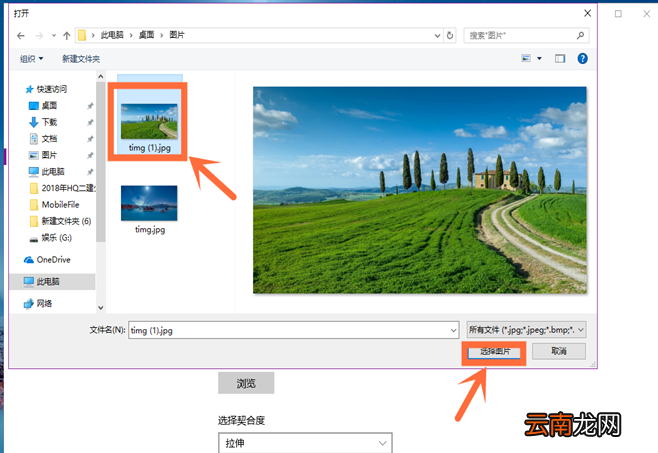Select timg (1).jpg thumbnail
Image resolution: width=658 pixels, height=453 pixels.
click(x=149, y=122)
